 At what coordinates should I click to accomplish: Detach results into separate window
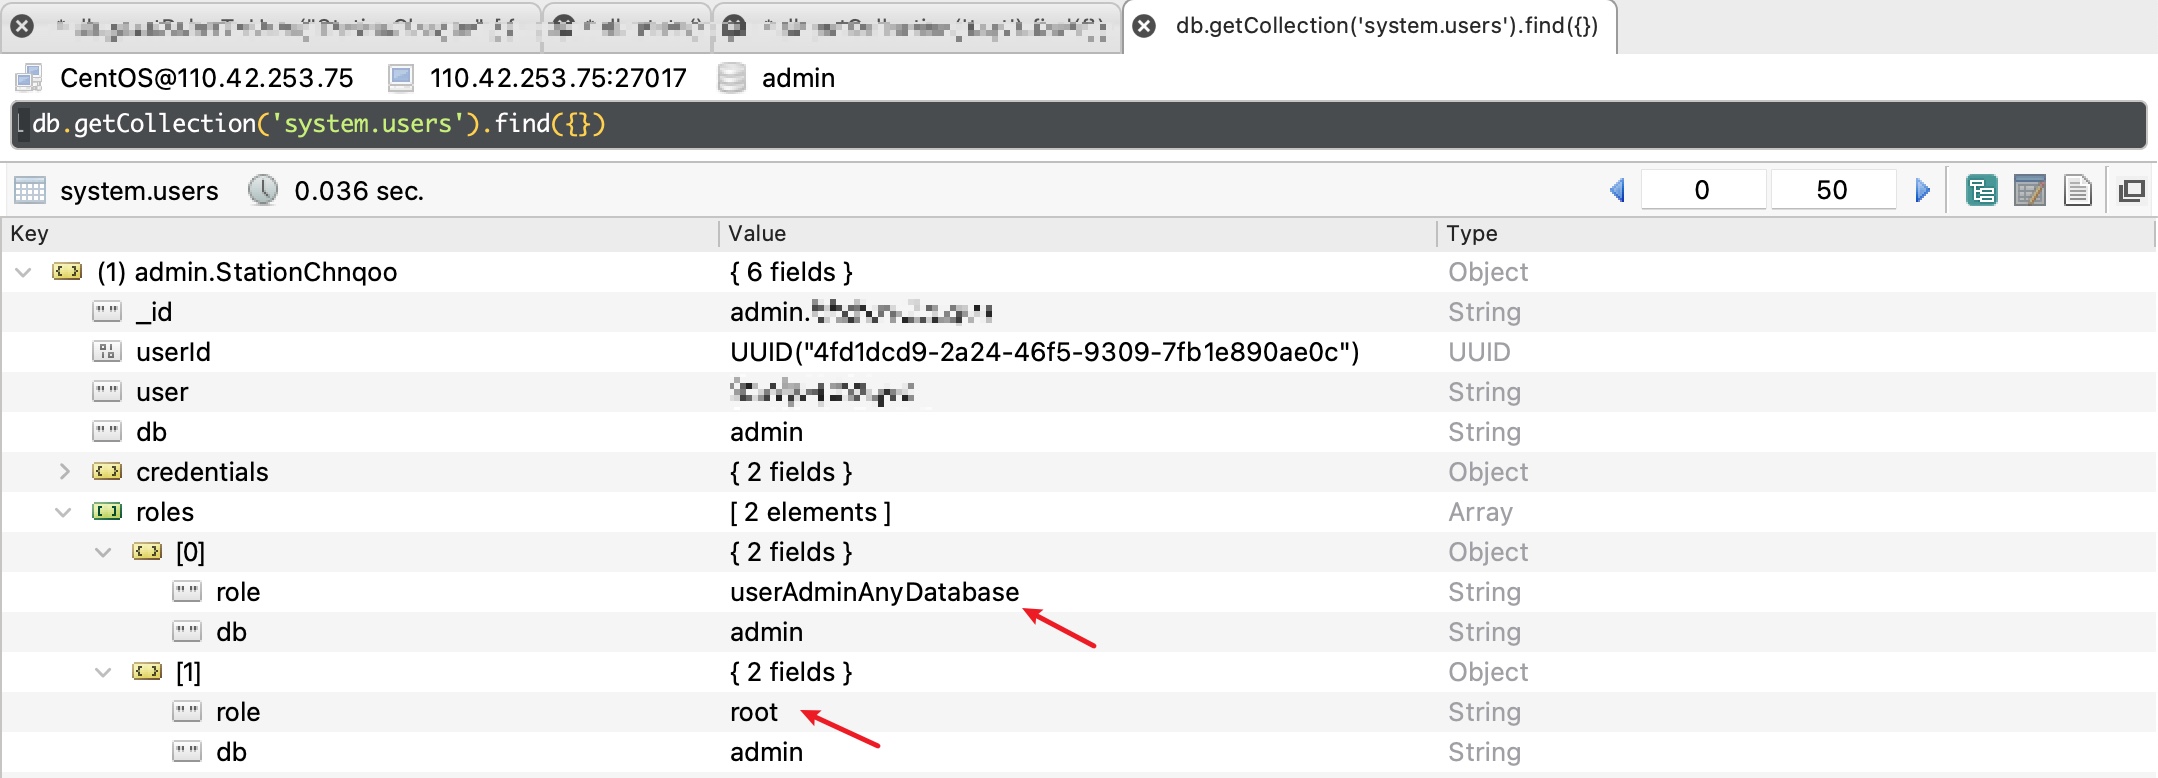pos(2131,190)
